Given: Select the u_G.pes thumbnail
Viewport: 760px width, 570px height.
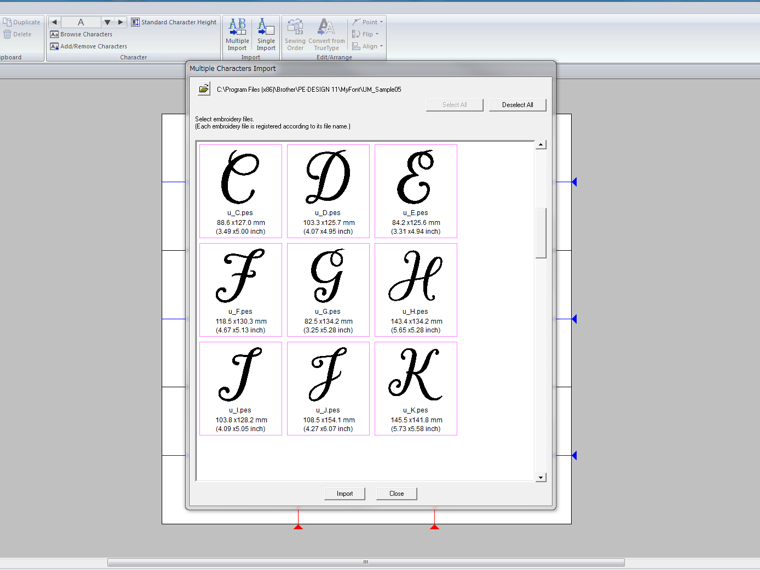Looking at the screenshot, I should point(328,290).
